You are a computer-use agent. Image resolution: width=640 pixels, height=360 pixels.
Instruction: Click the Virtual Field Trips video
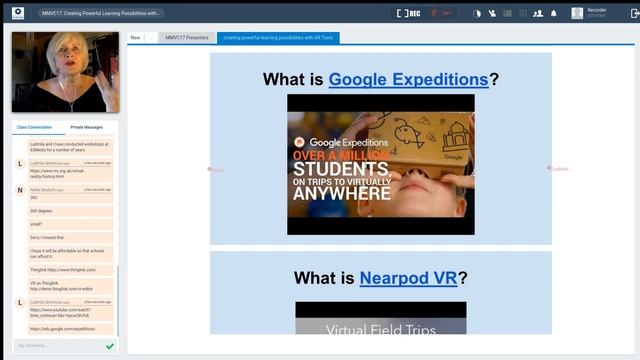point(381,318)
